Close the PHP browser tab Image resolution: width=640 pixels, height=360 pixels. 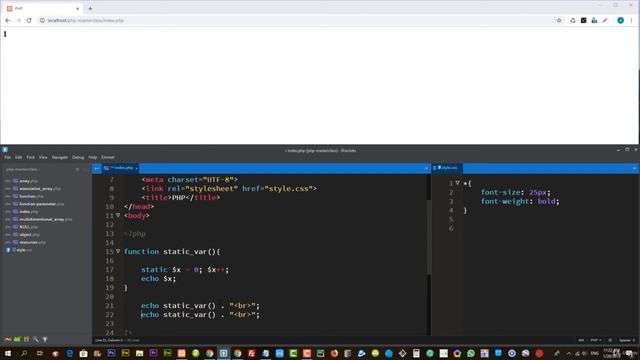point(77,8)
